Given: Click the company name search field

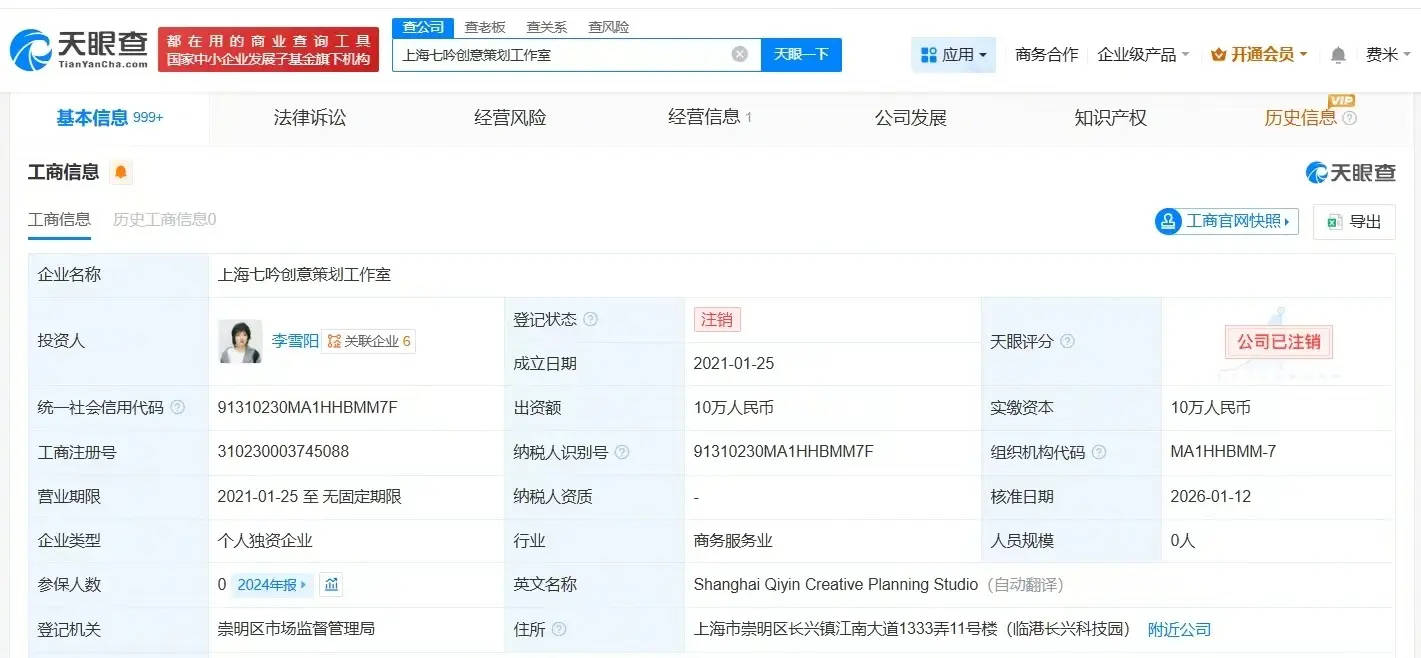Looking at the screenshot, I should tap(560, 54).
